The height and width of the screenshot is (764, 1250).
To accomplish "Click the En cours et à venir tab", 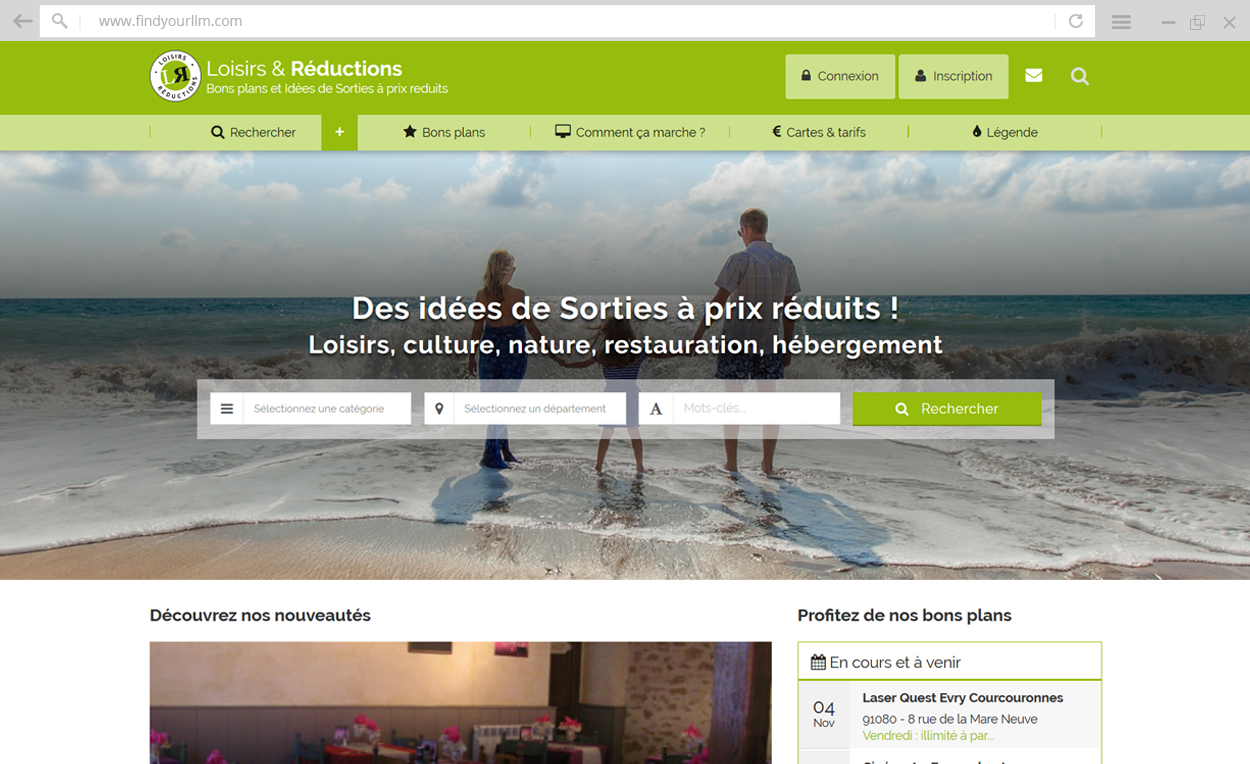I will pos(950,662).
